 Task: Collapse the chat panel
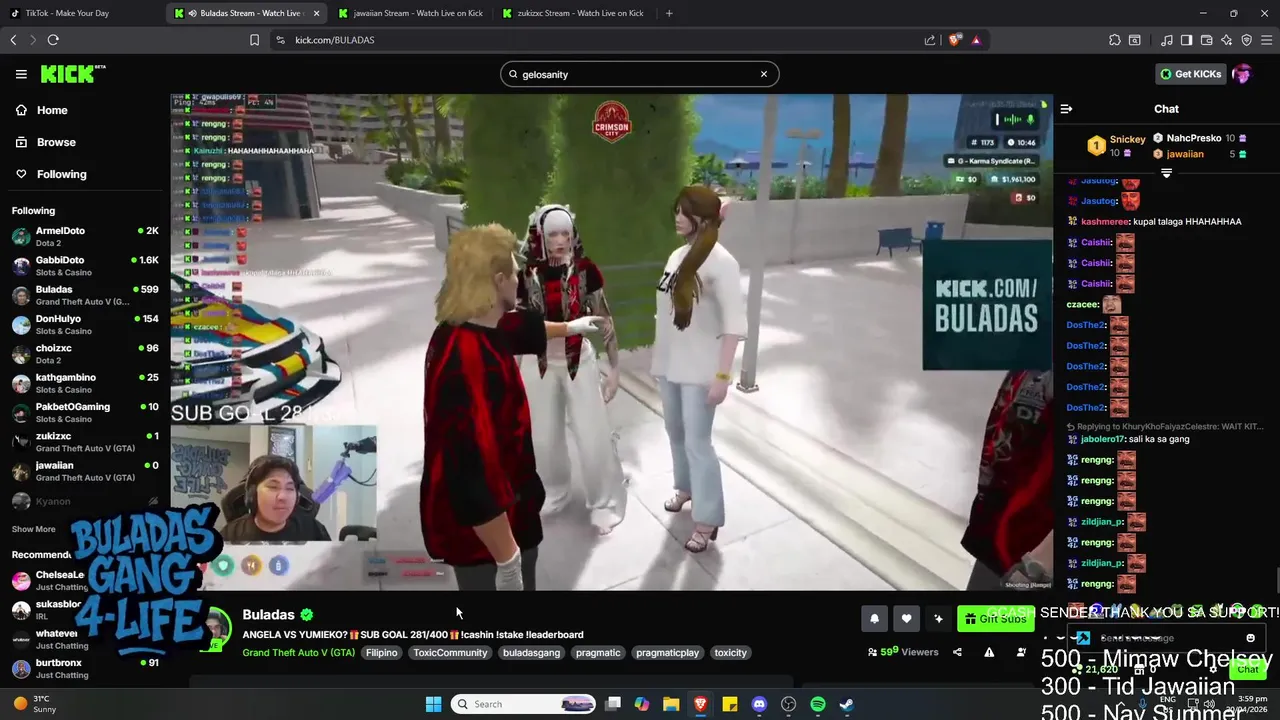click(1066, 109)
